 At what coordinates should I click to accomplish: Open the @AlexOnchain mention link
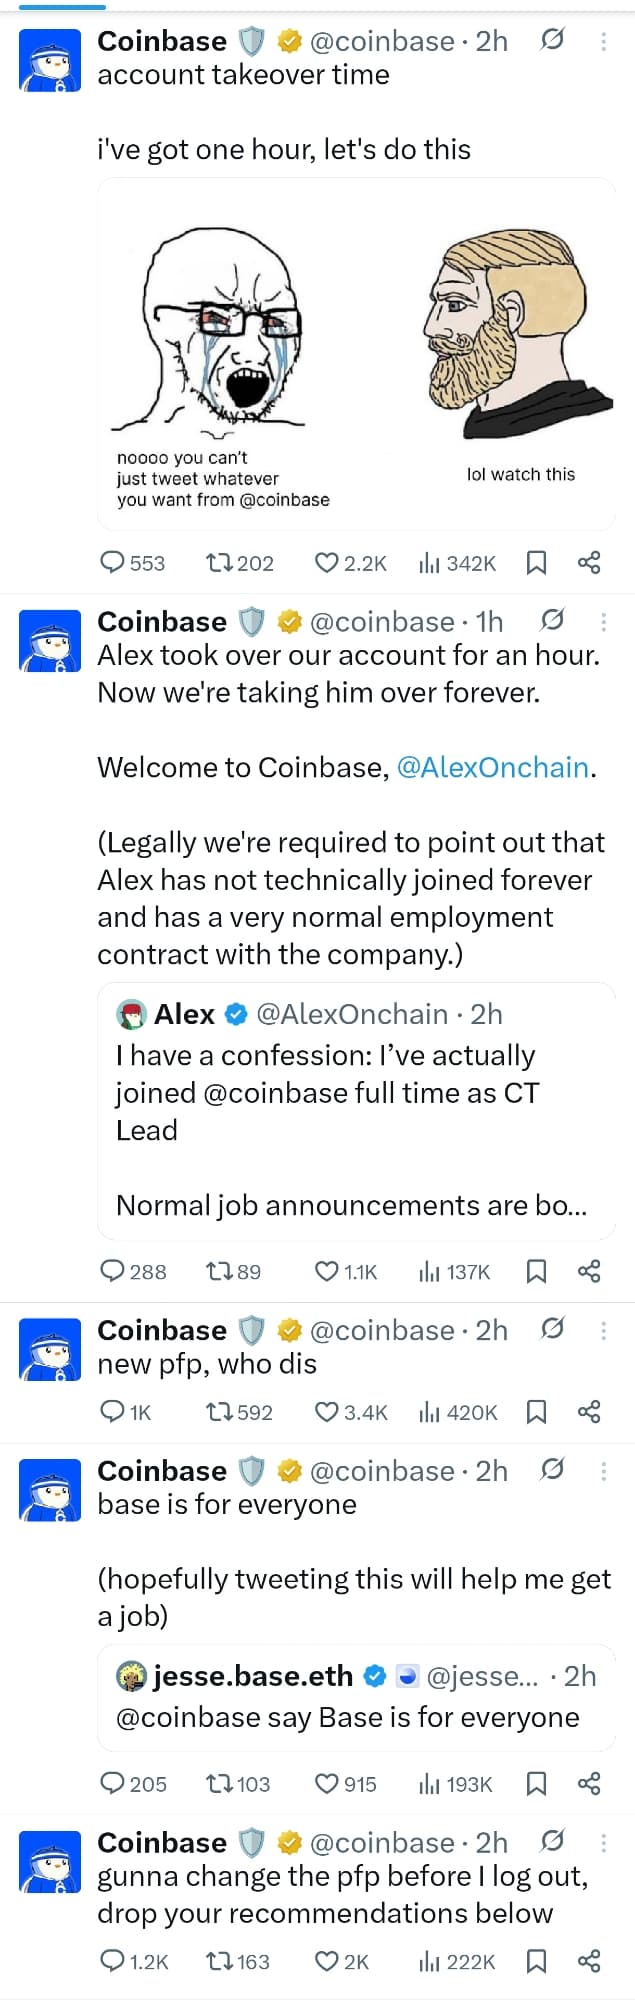[x=493, y=768]
